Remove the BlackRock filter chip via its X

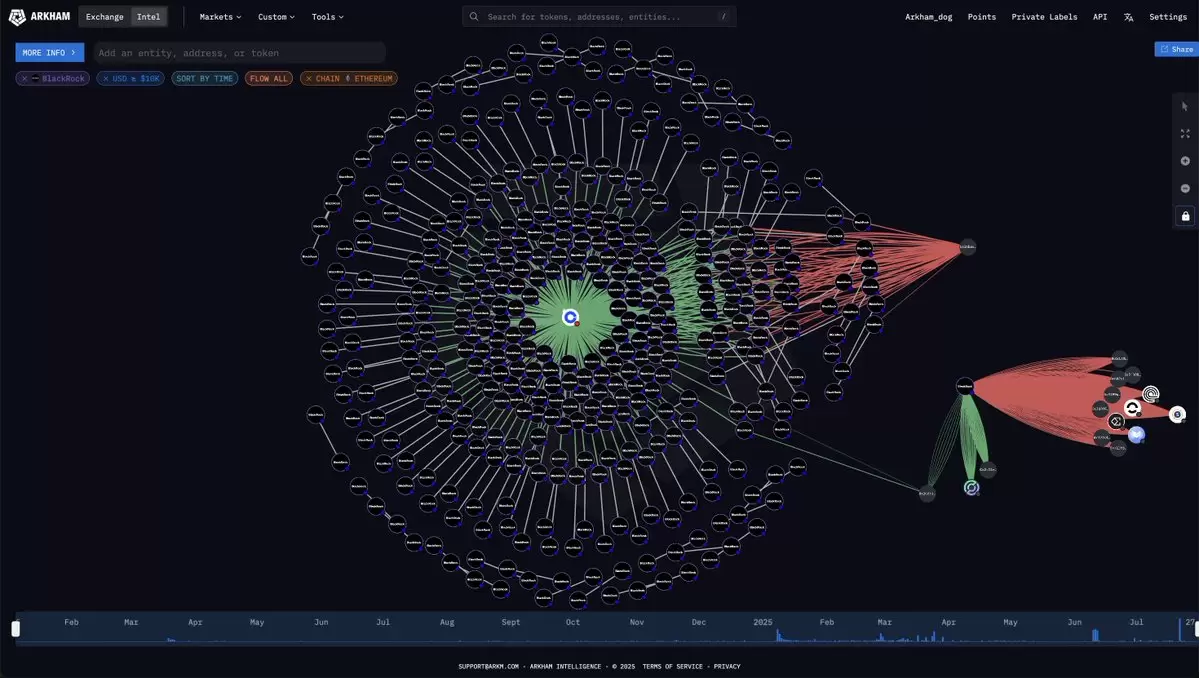click(x=24, y=79)
